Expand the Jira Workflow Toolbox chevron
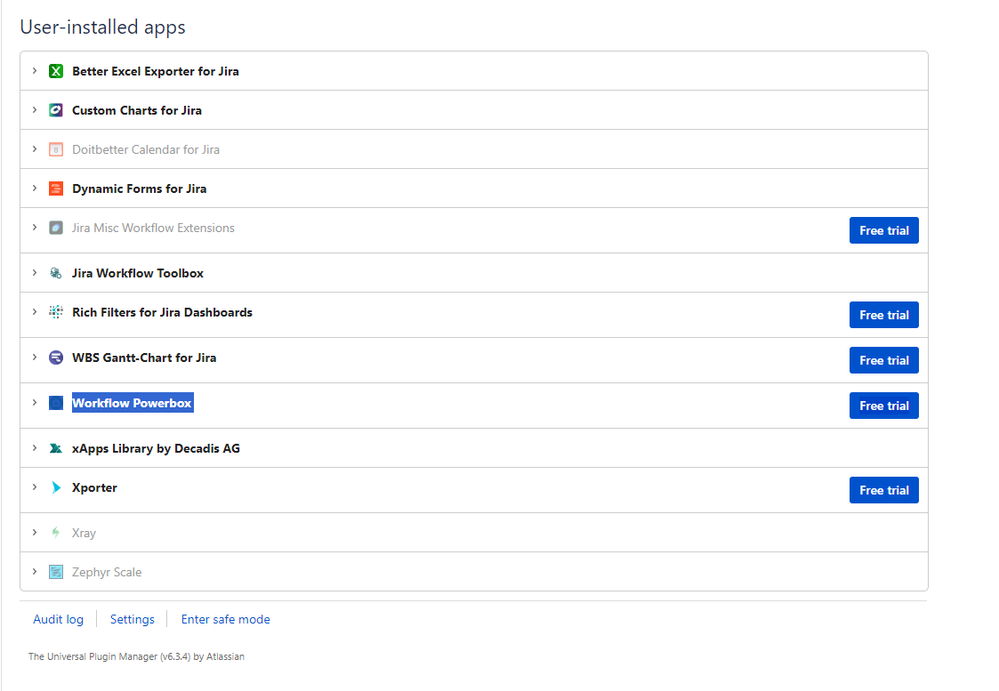Viewport: 999px width, 691px height. tap(34, 273)
